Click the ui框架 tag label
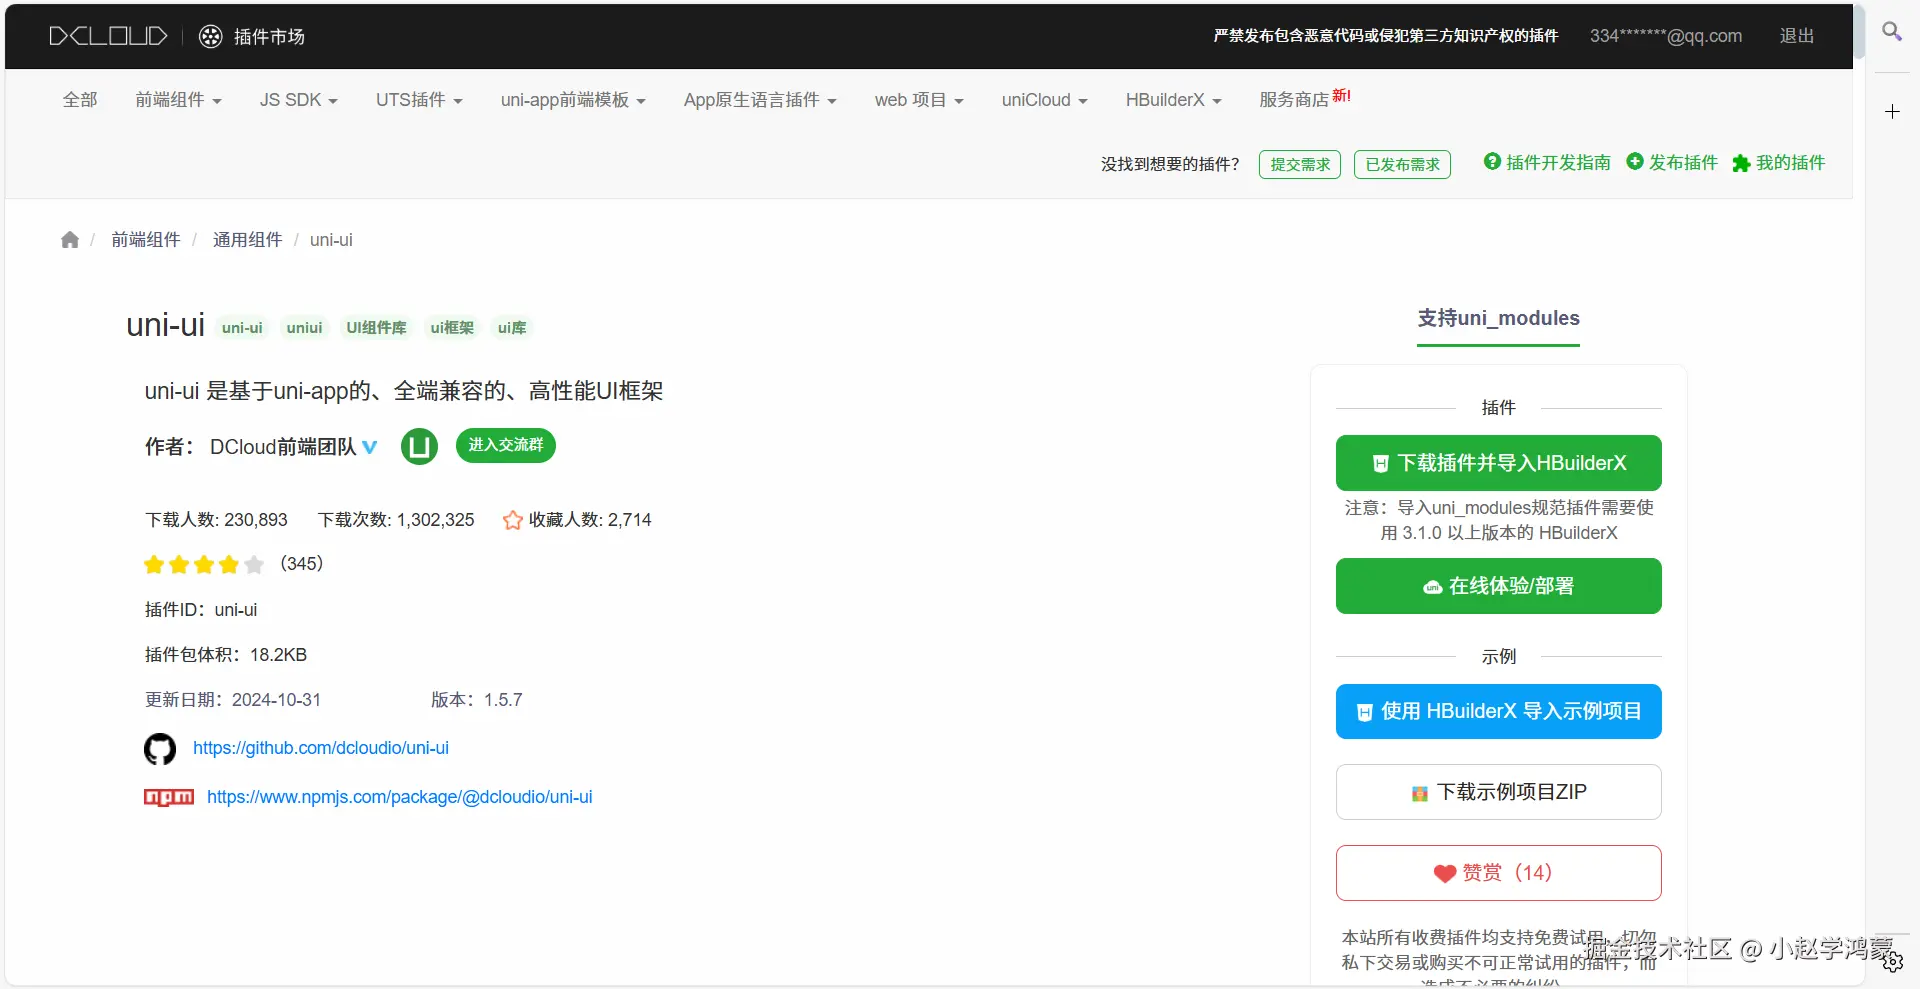The image size is (1920, 989). click(452, 328)
